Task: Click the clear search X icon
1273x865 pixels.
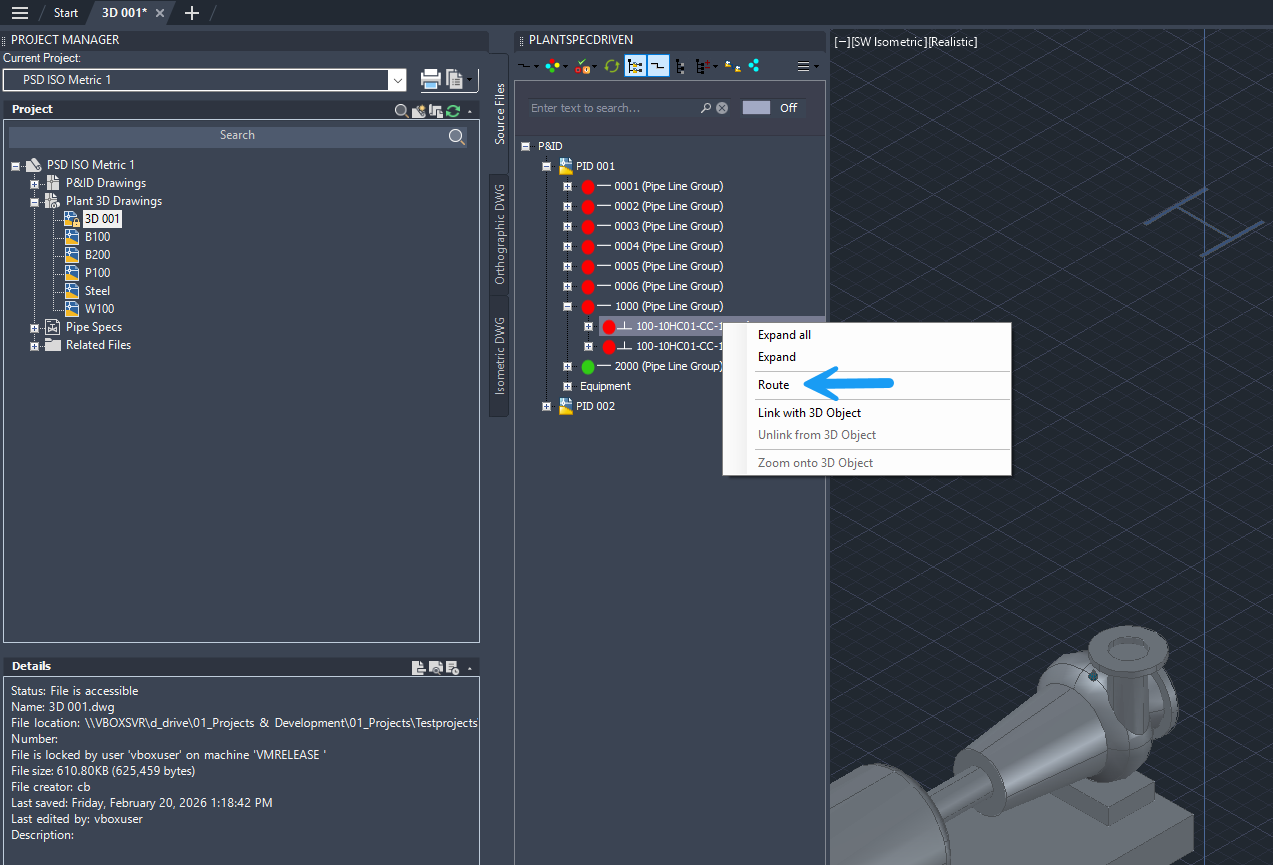Action: tap(722, 108)
